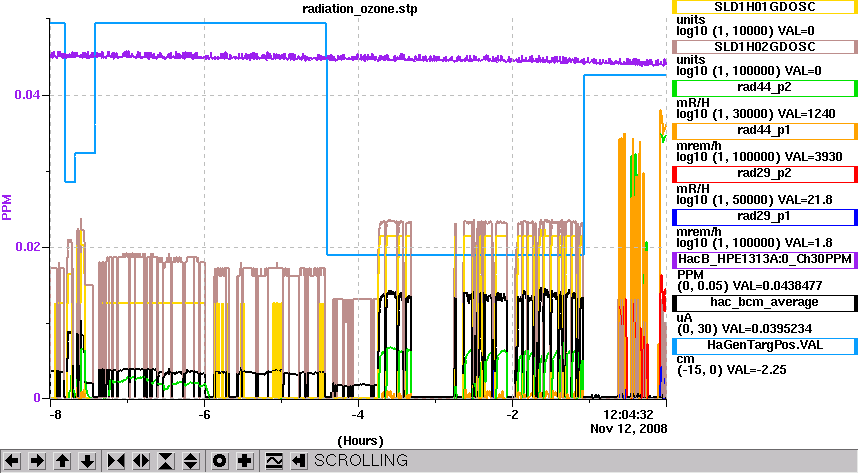This screenshot has width=858, height=473.
Task: Select the rad29_p1 legend entry
Action: point(764,216)
